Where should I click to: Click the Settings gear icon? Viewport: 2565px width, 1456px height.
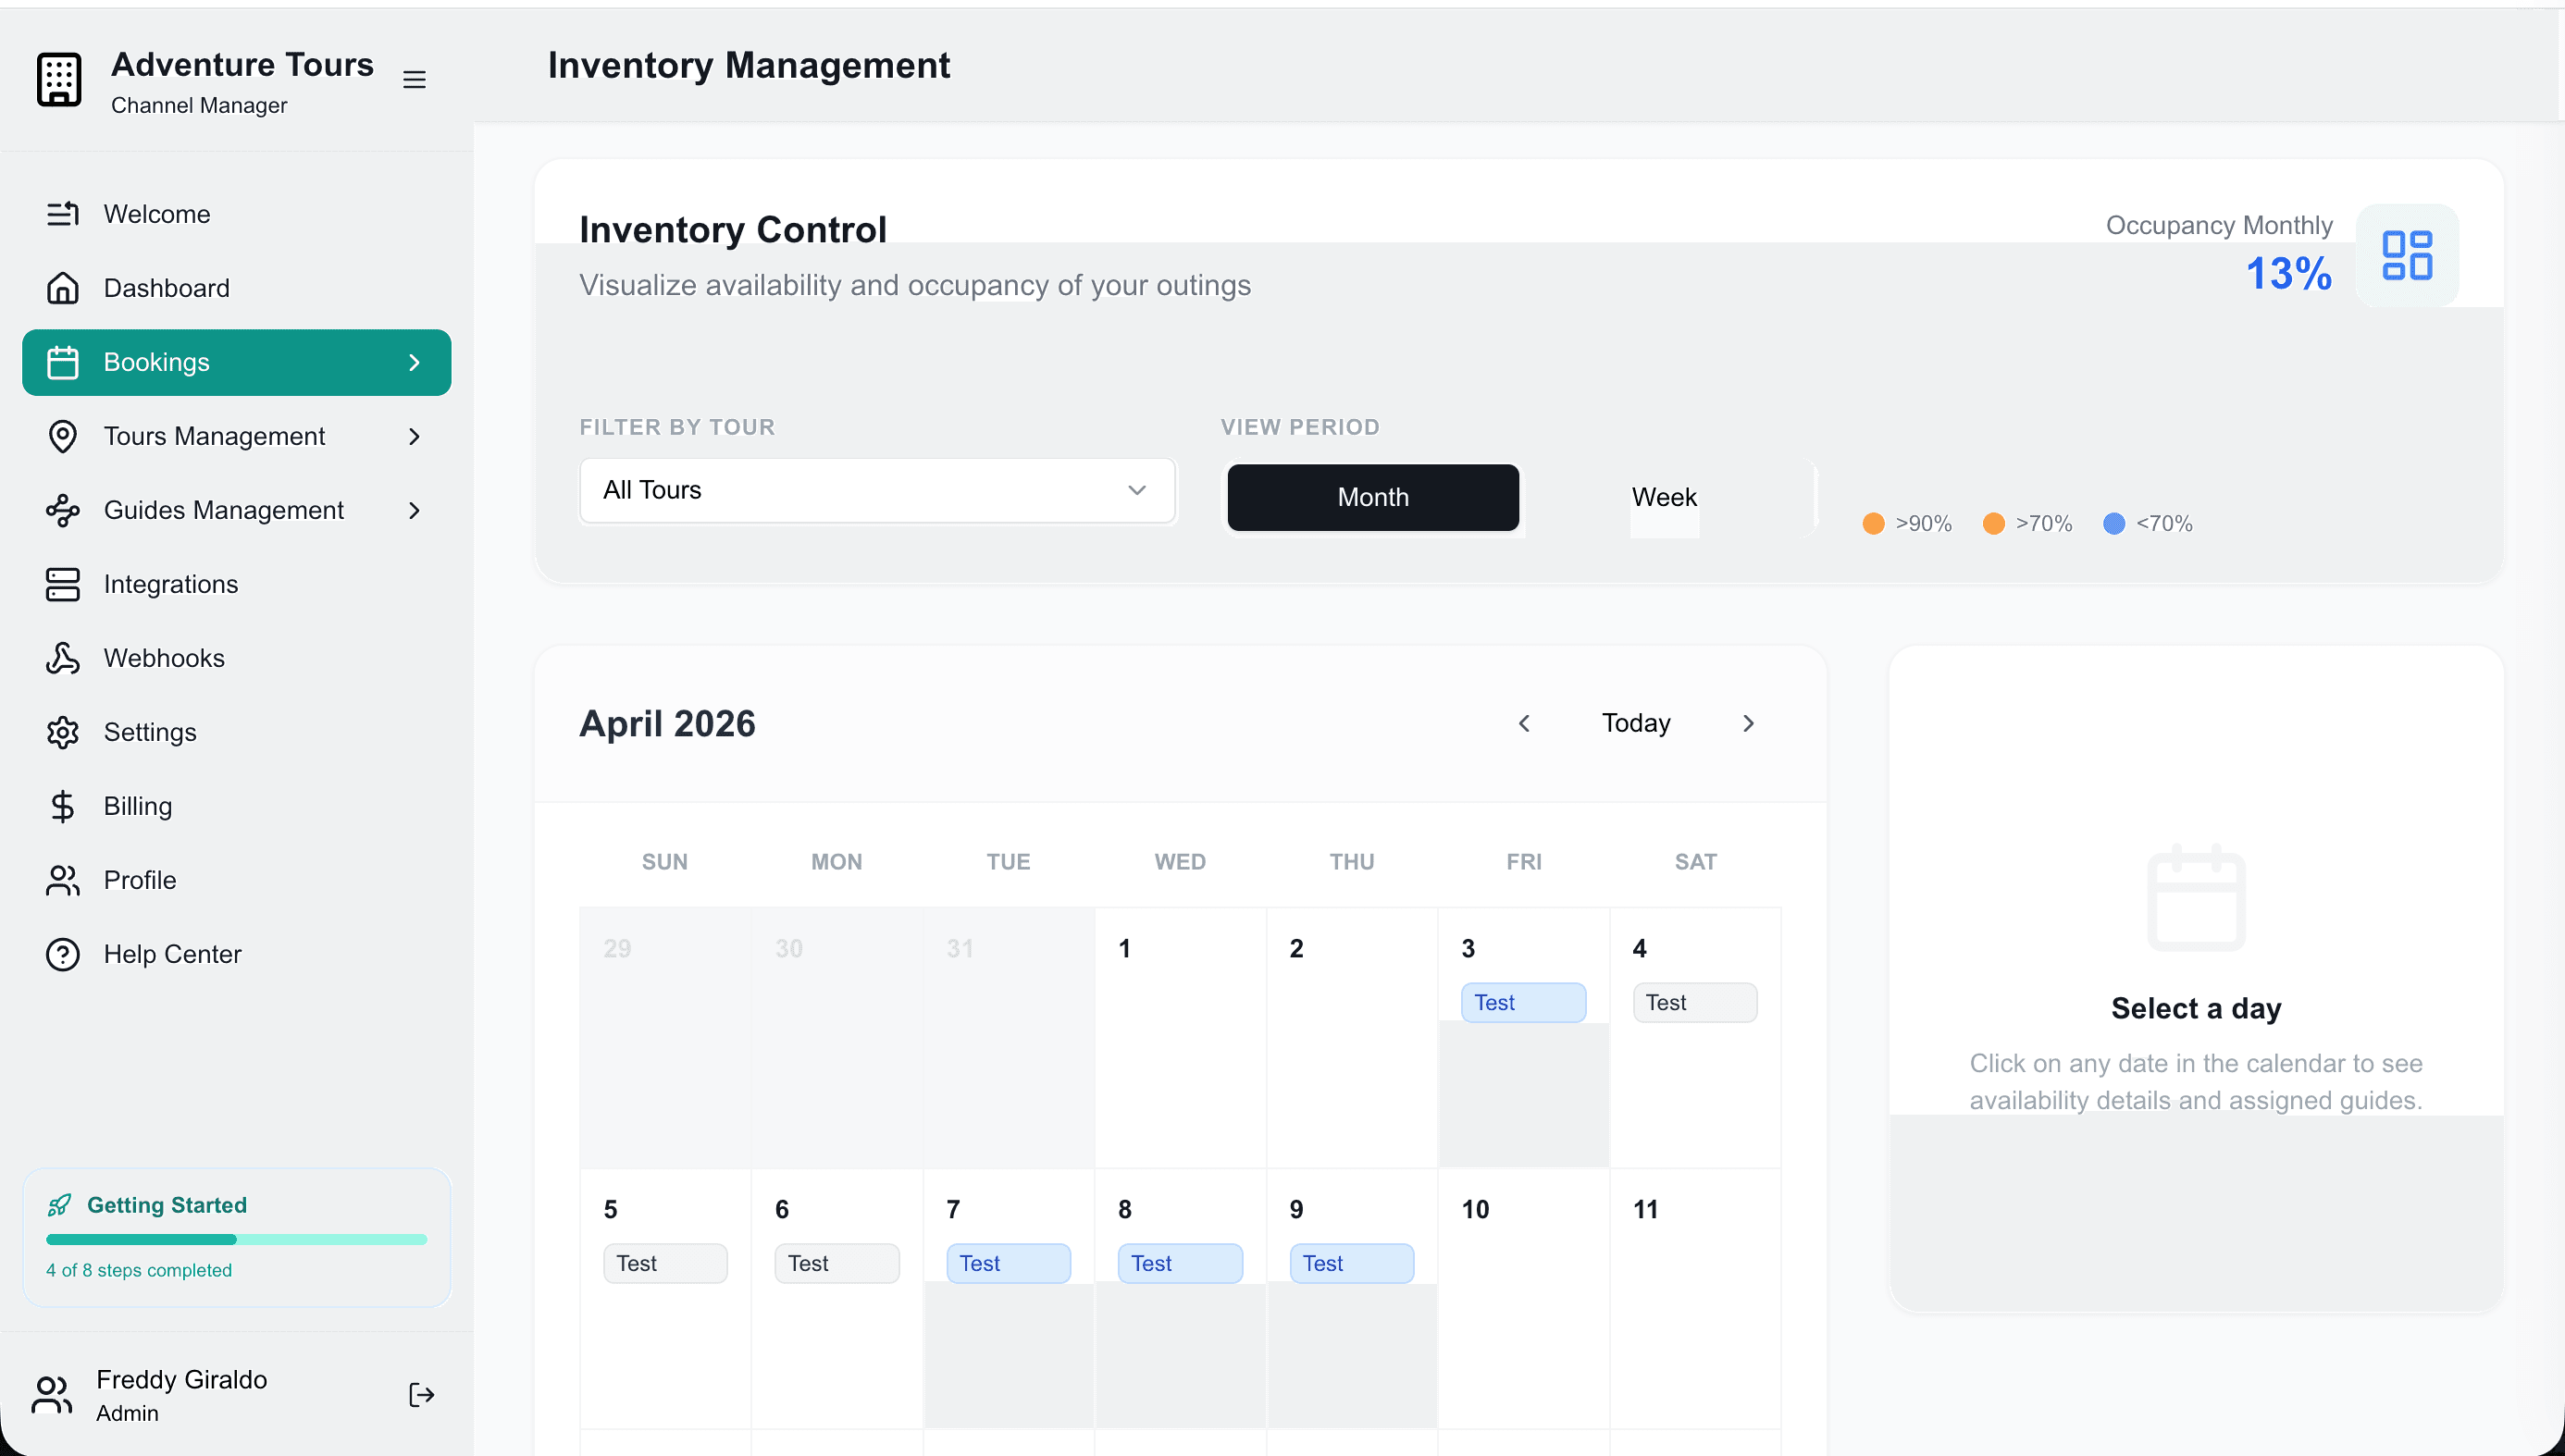[x=62, y=732]
